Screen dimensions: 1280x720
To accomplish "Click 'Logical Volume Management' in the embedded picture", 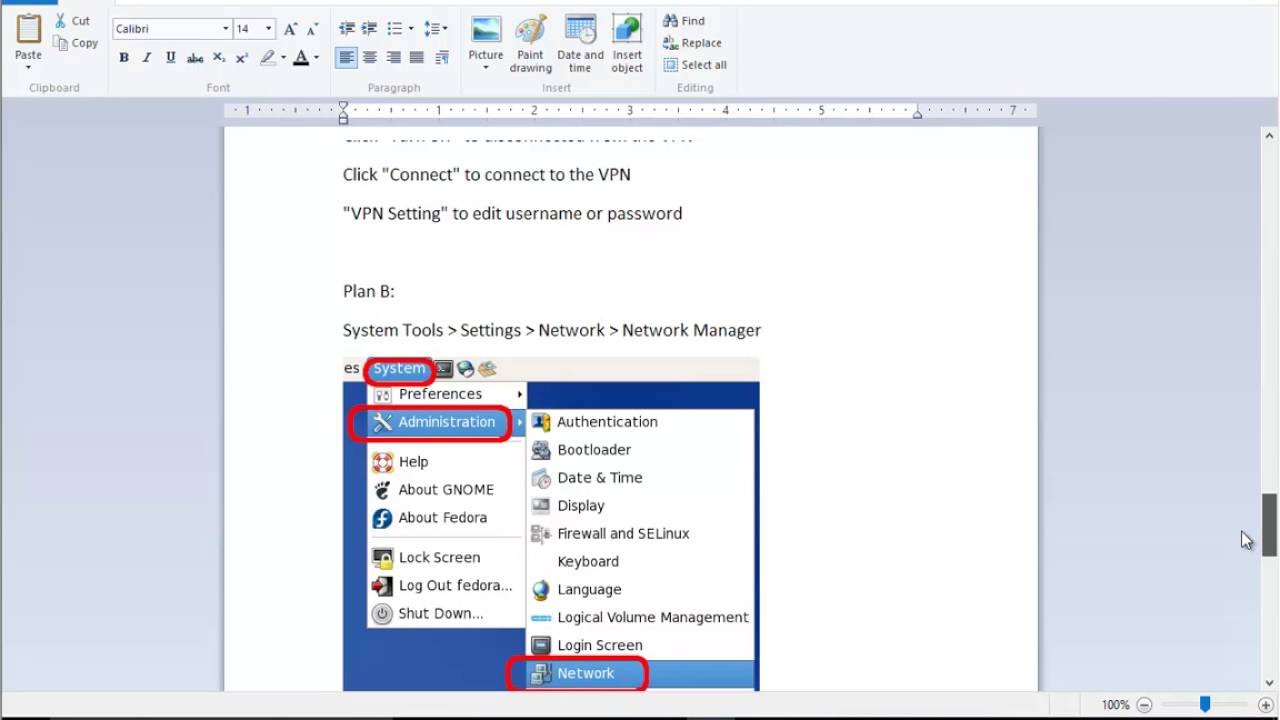I will [653, 618].
